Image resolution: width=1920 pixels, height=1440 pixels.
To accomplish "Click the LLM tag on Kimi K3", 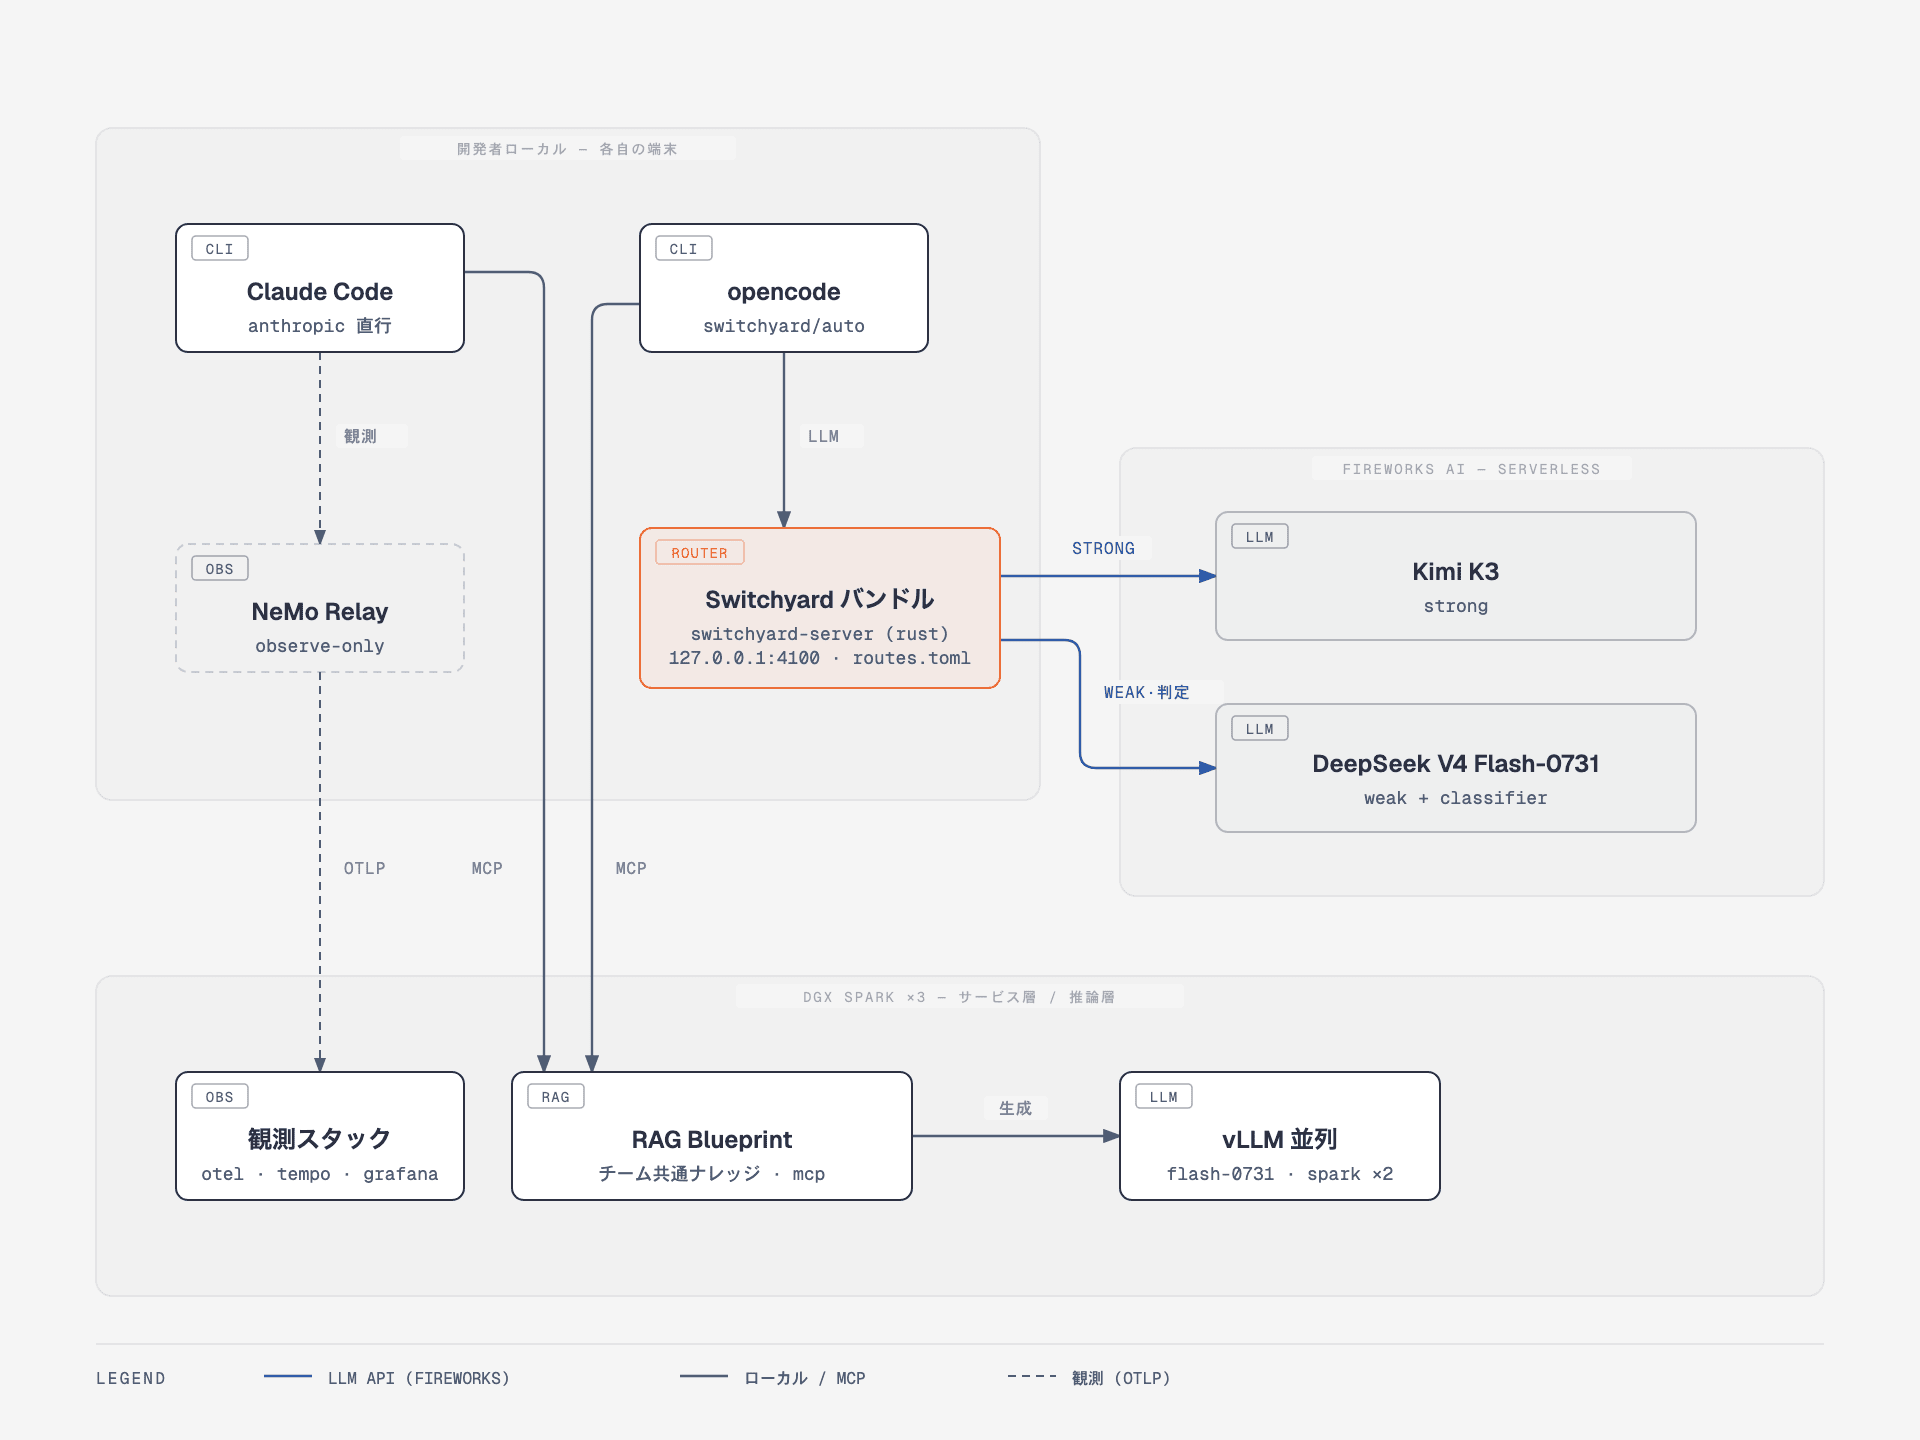I will 1260,536.
